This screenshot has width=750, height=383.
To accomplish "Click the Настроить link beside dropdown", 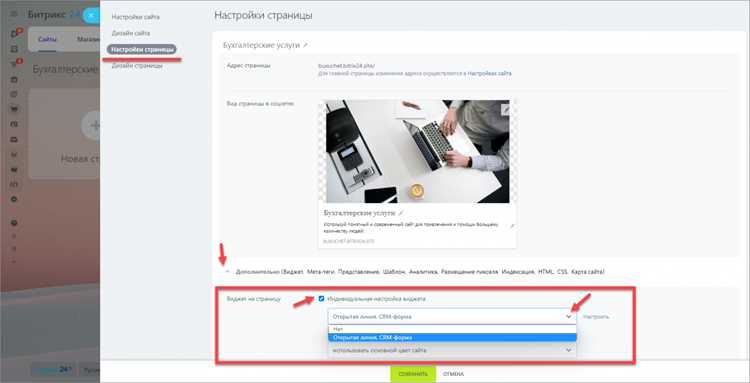I will tap(596, 317).
